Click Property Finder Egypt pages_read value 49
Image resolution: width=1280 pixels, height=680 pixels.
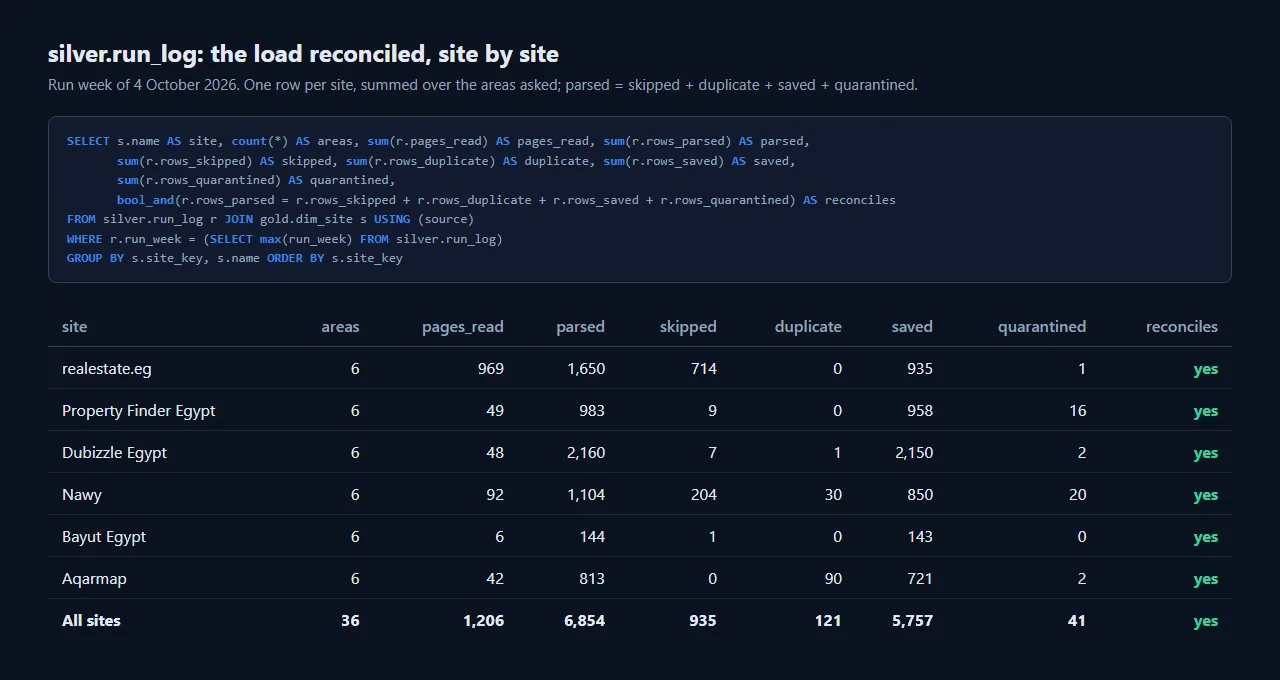495,411
